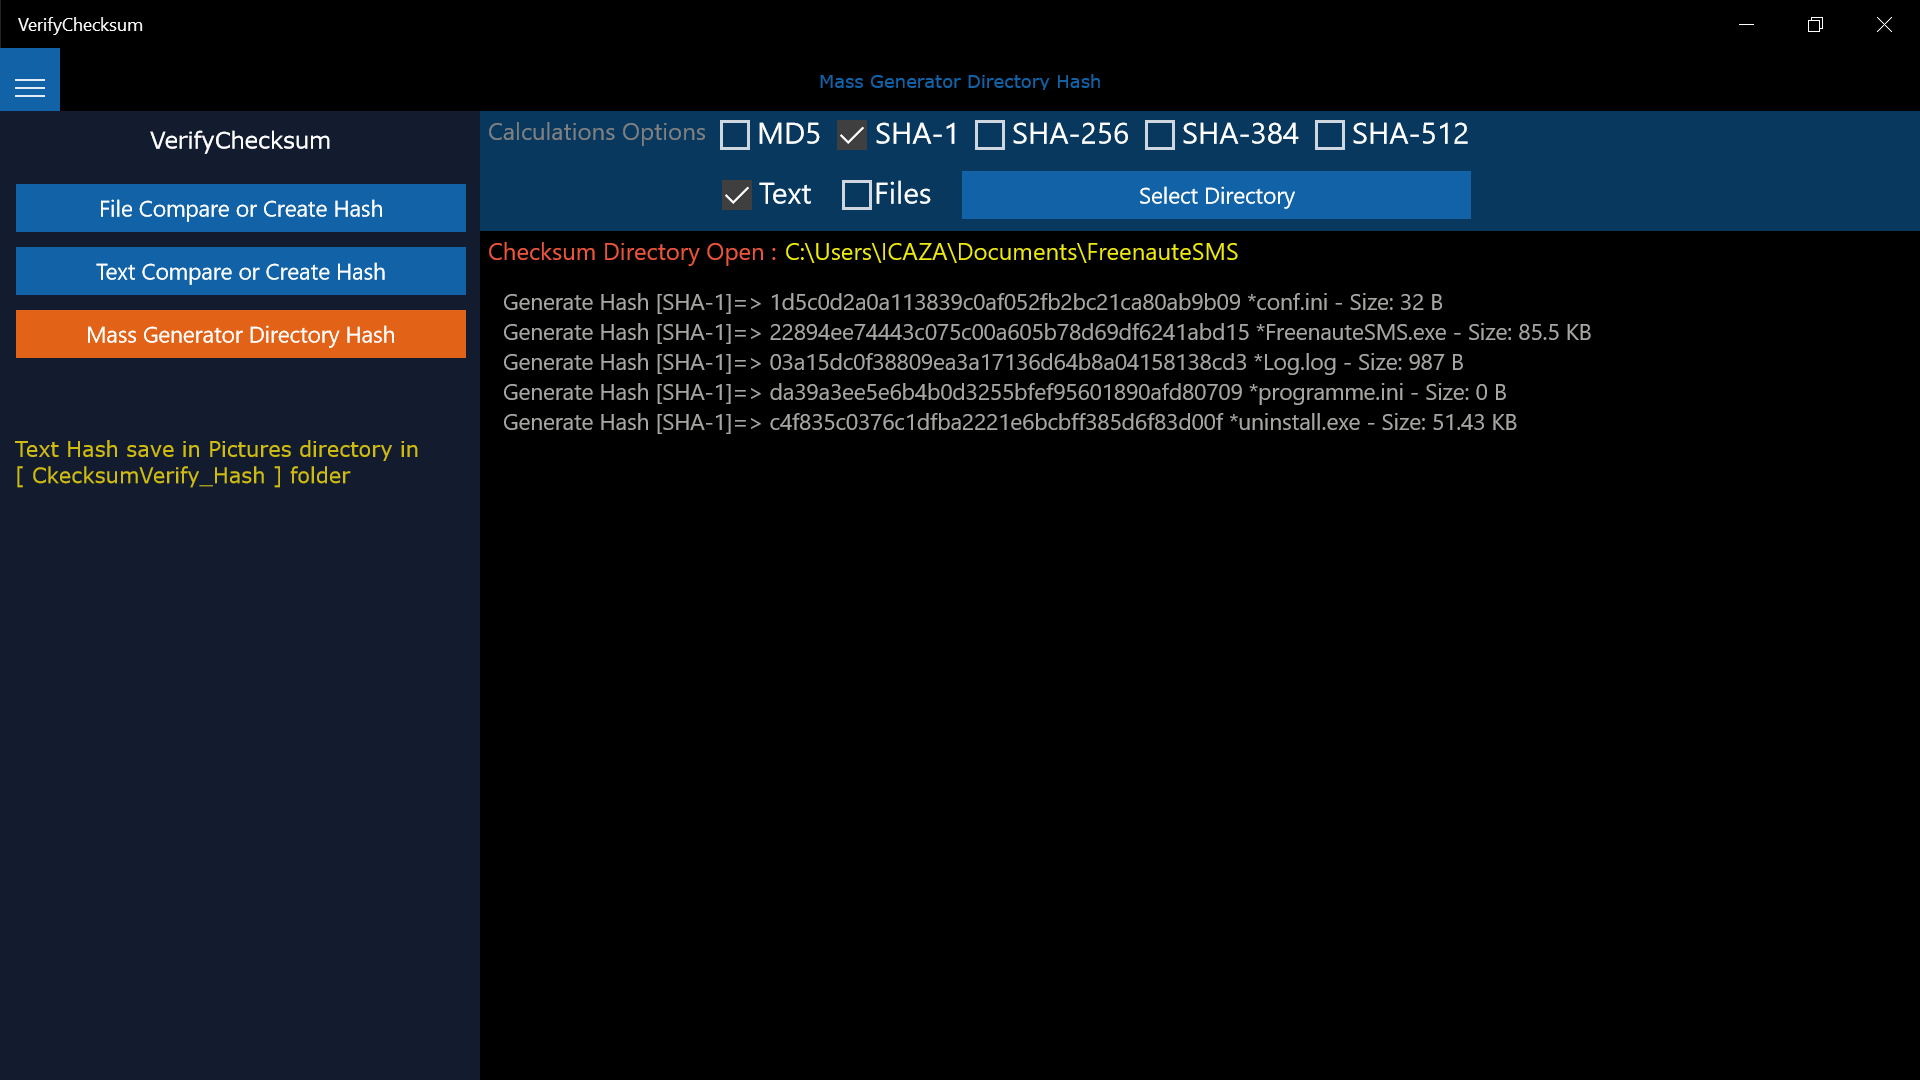Close the VerifyChecksum window
This screenshot has width=1920, height=1080.
click(x=1884, y=24)
